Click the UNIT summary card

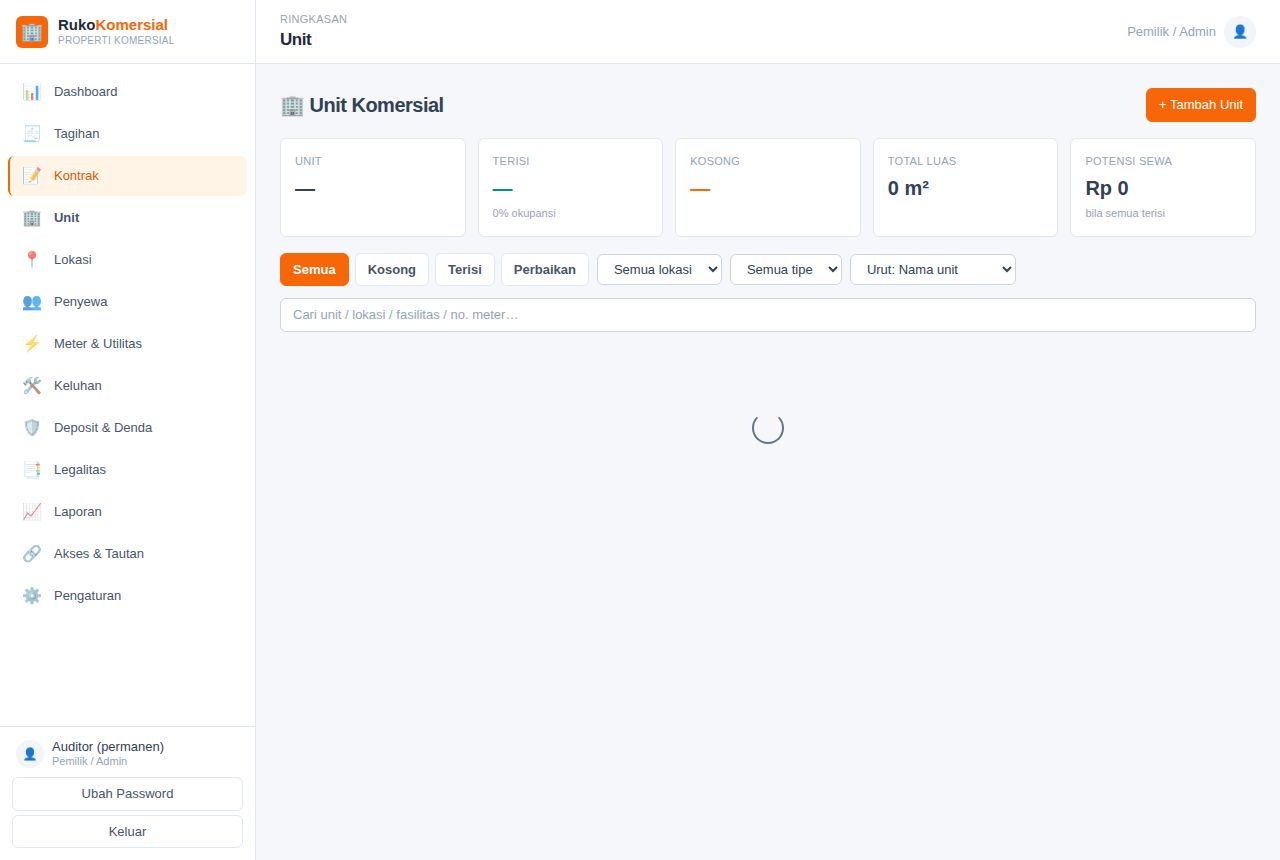coord(373,188)
